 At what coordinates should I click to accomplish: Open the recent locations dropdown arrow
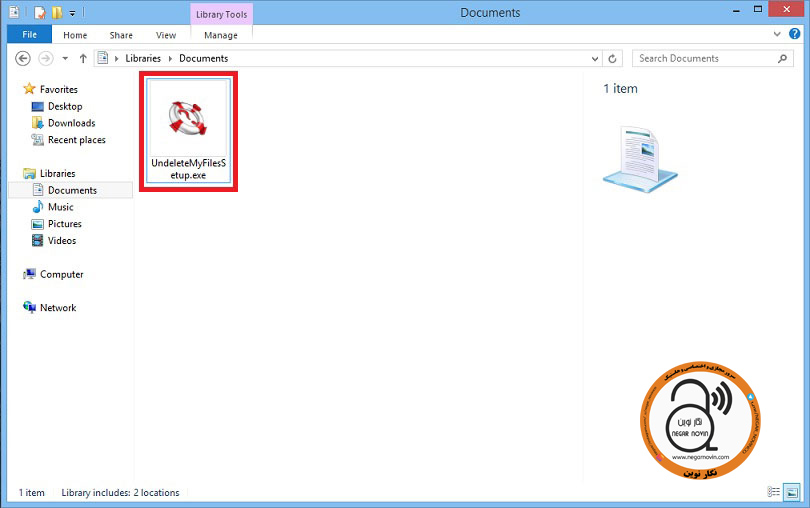65,58
